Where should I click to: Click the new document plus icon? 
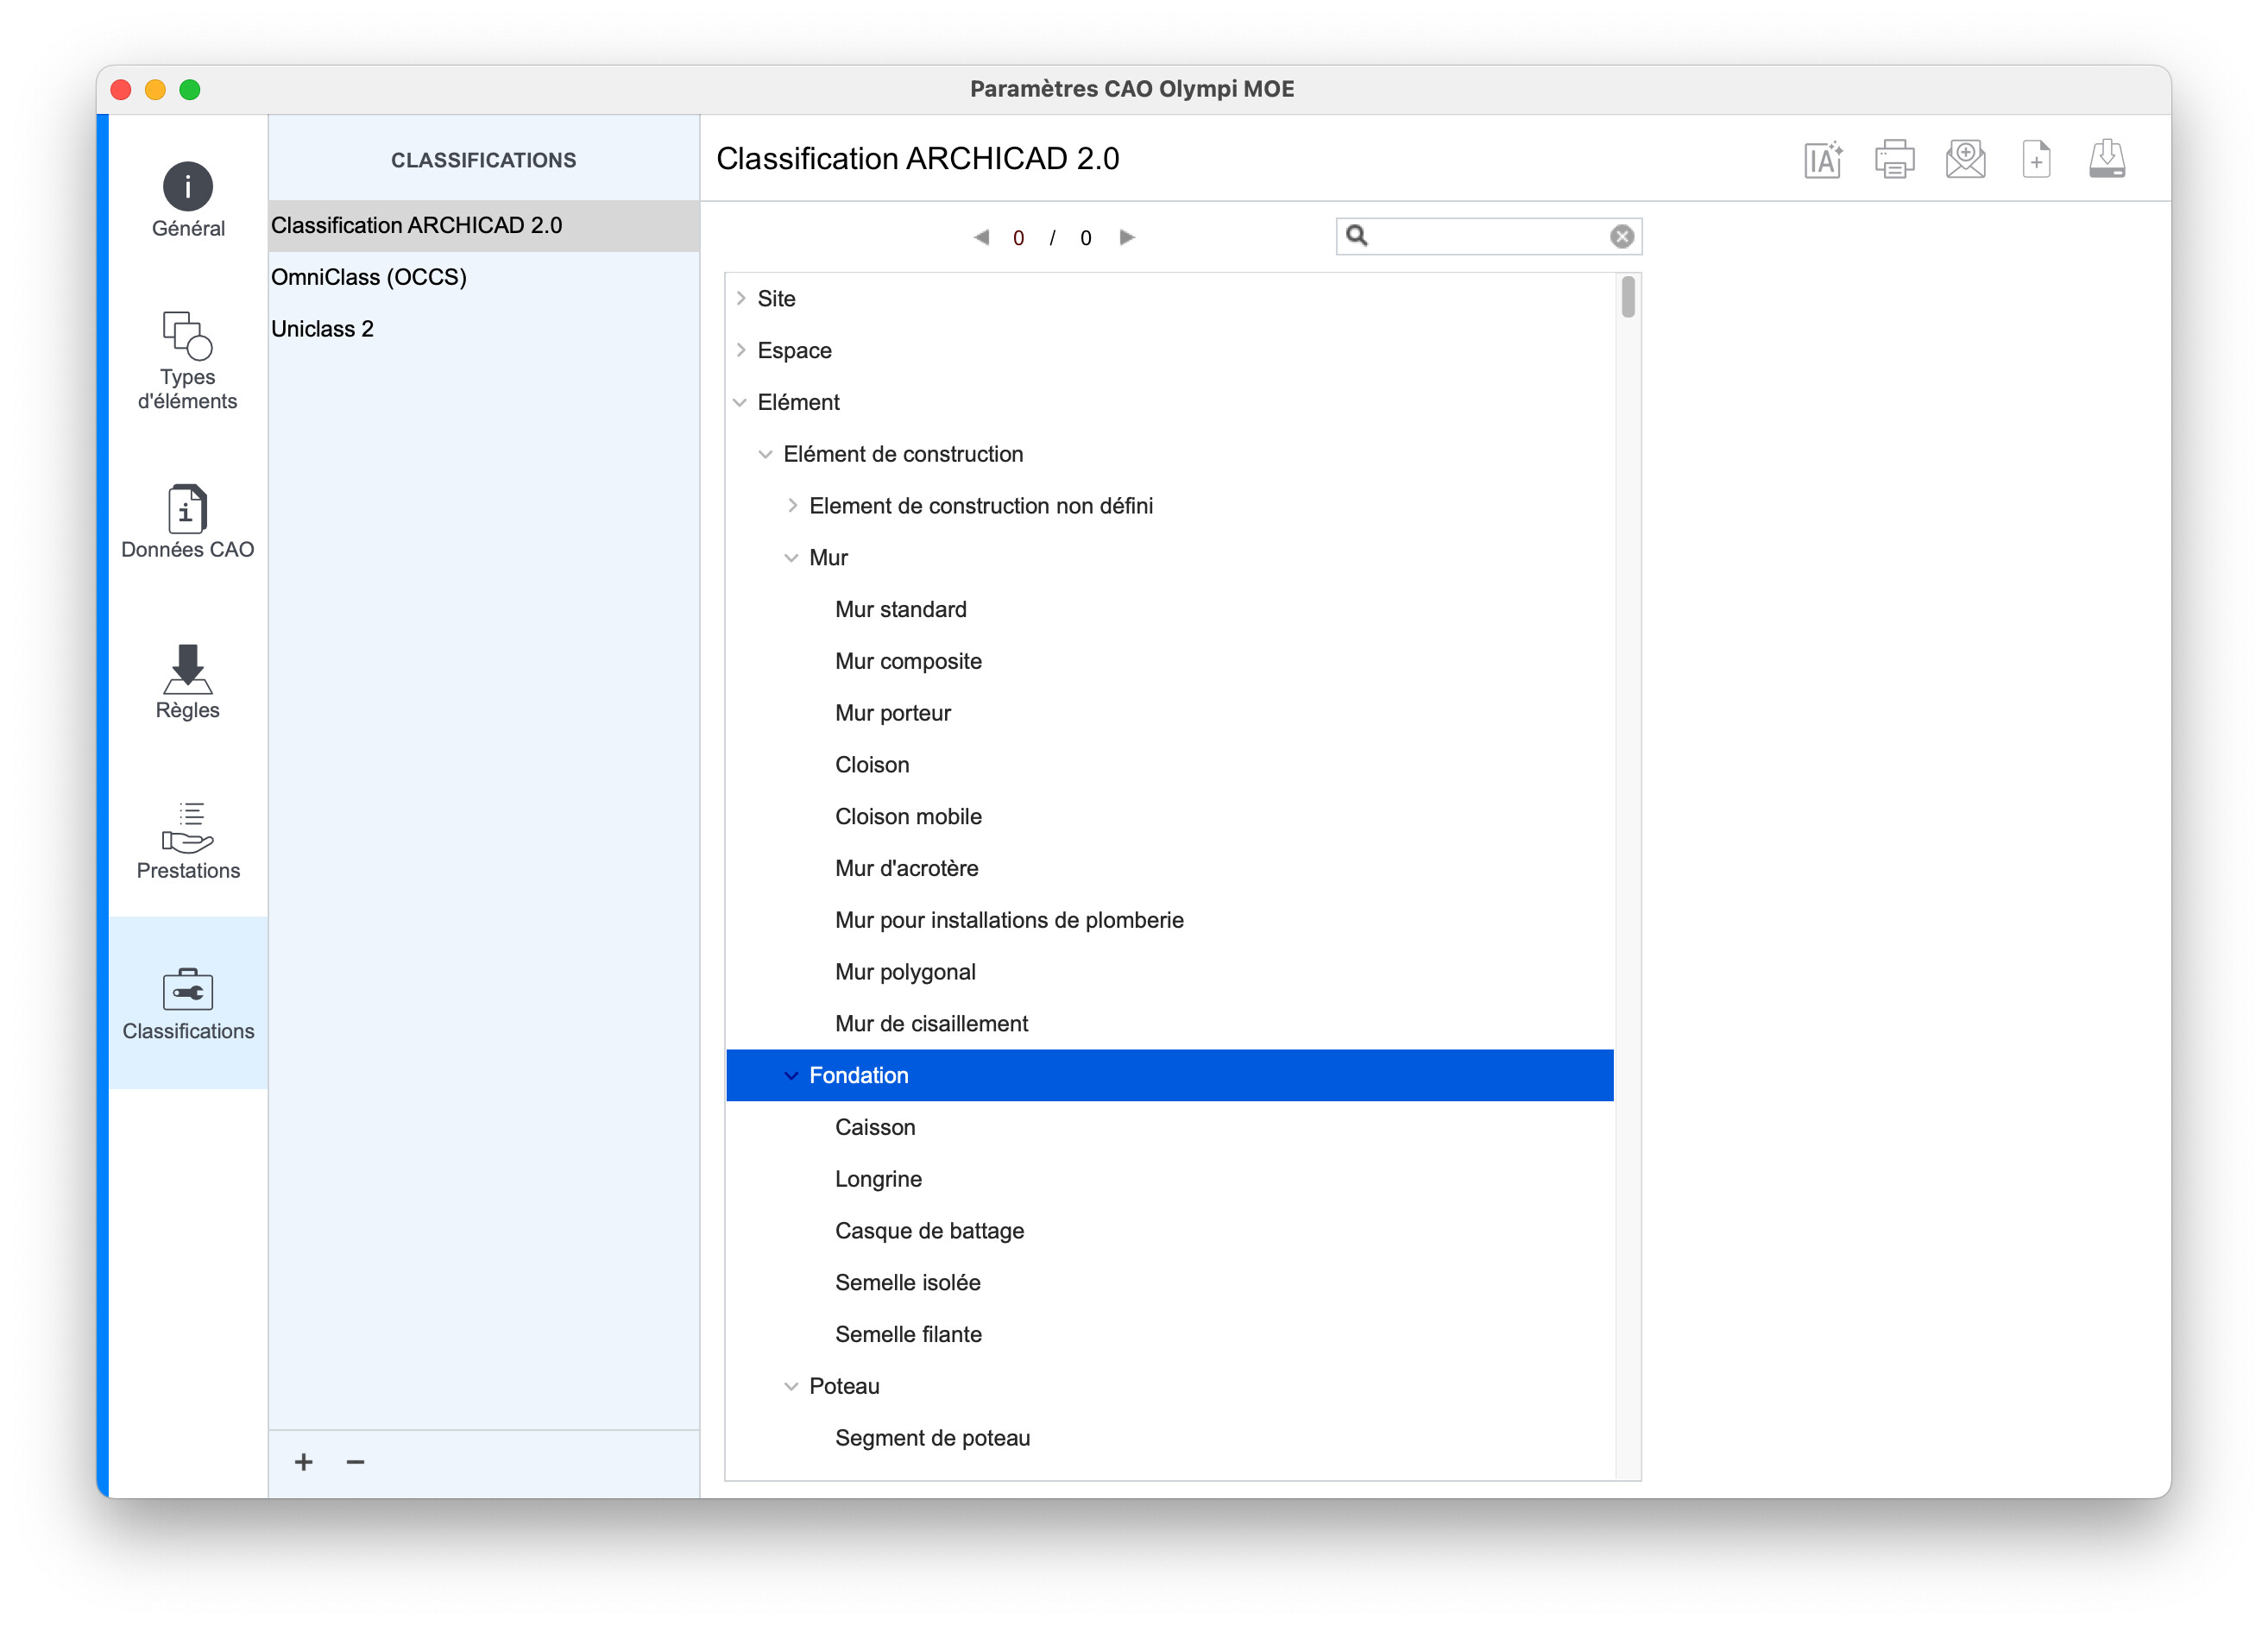(2036, 159)
